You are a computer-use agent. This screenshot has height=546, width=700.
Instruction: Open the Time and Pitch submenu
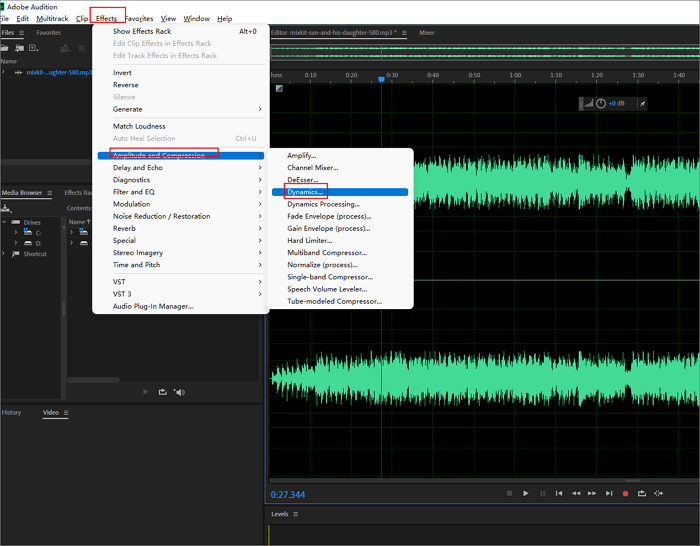180,265
